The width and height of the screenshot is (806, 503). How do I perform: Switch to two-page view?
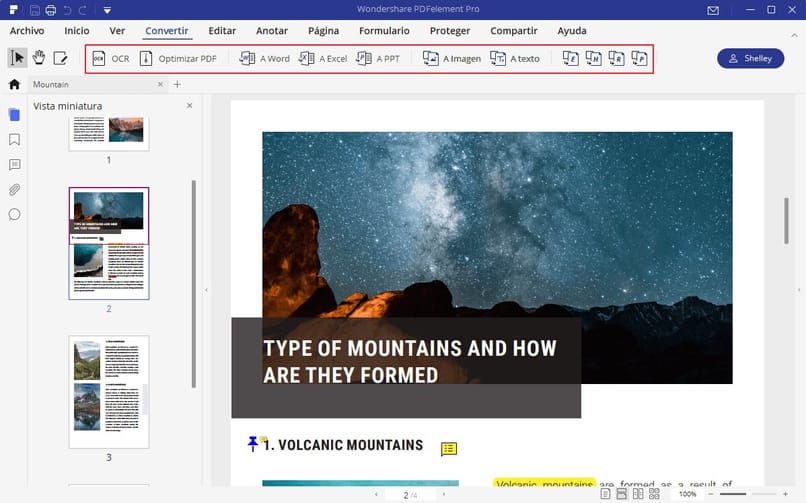(x=638, y=494)
